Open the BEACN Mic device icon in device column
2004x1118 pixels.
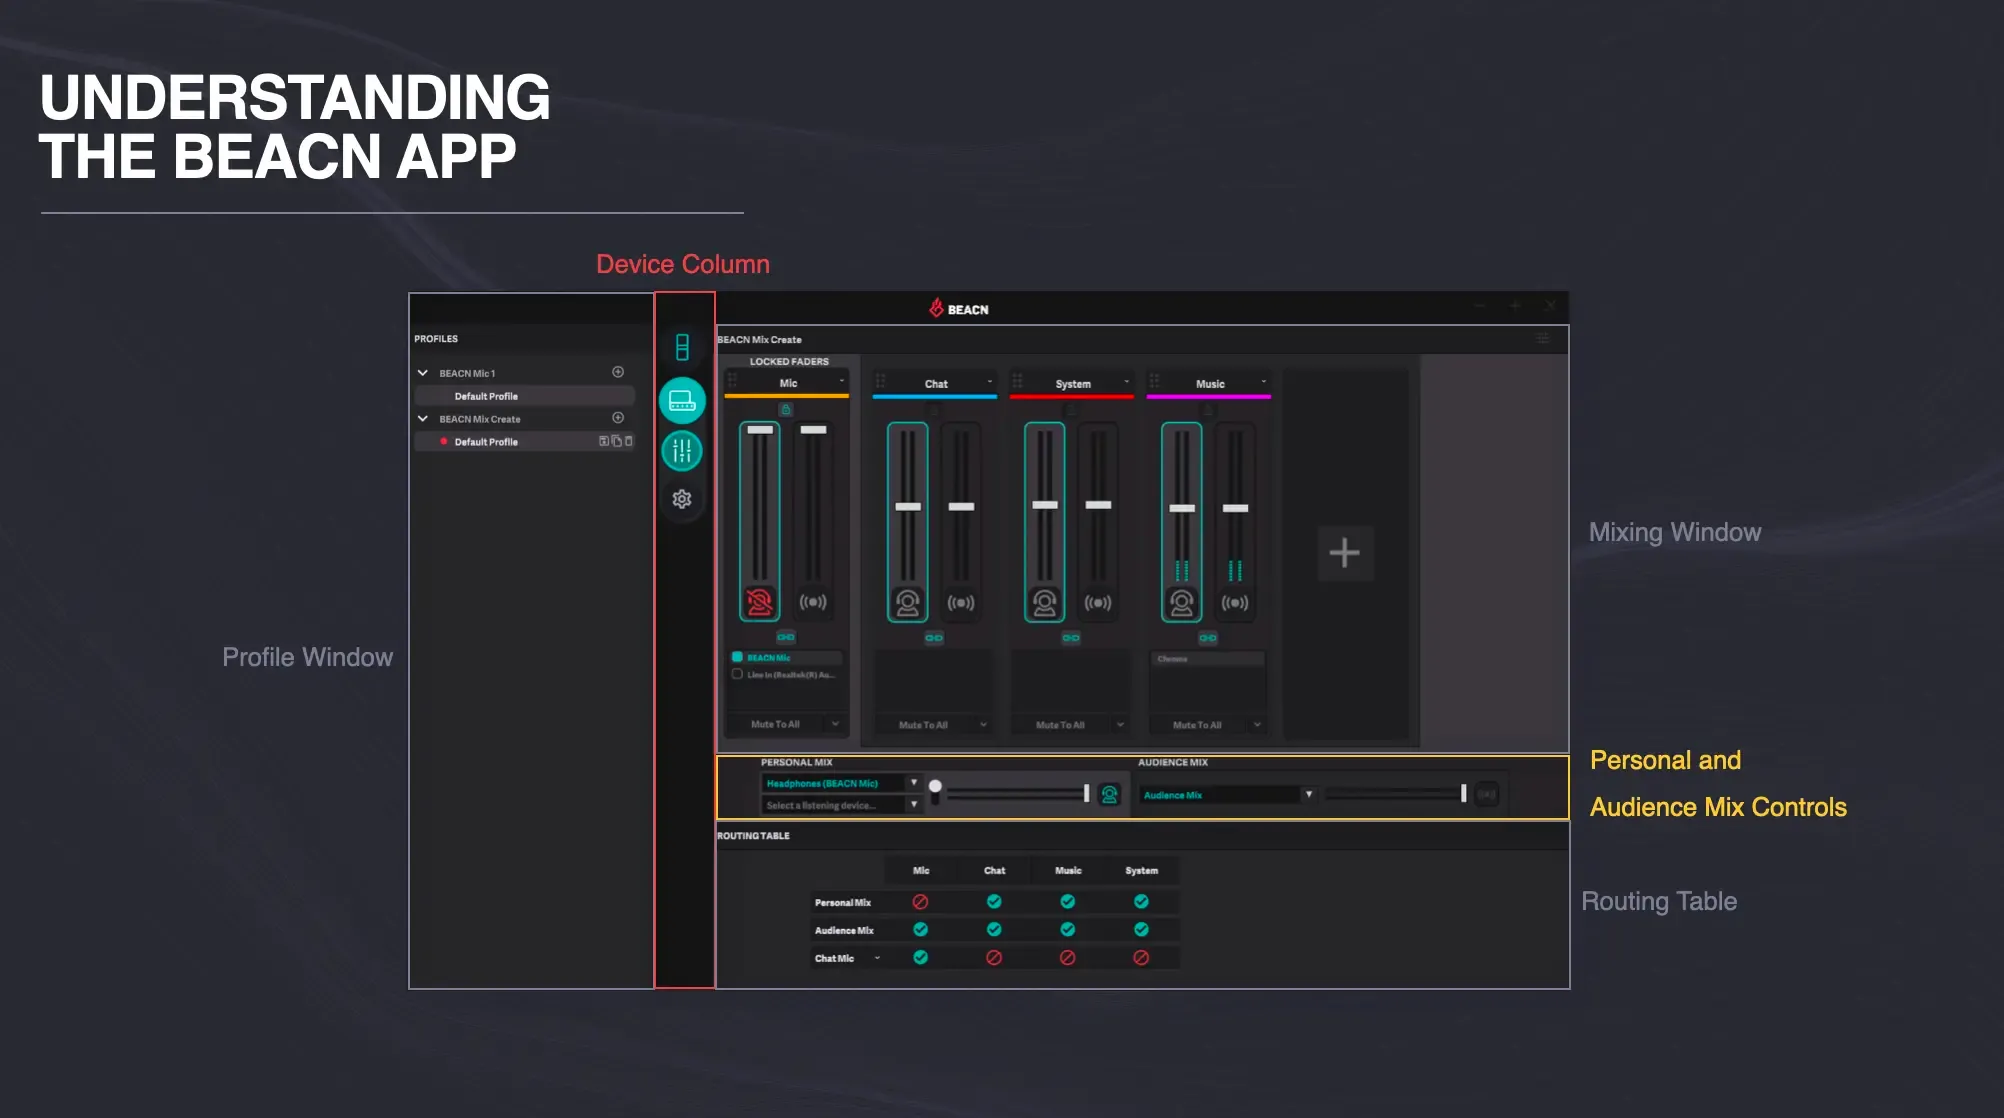682,347
